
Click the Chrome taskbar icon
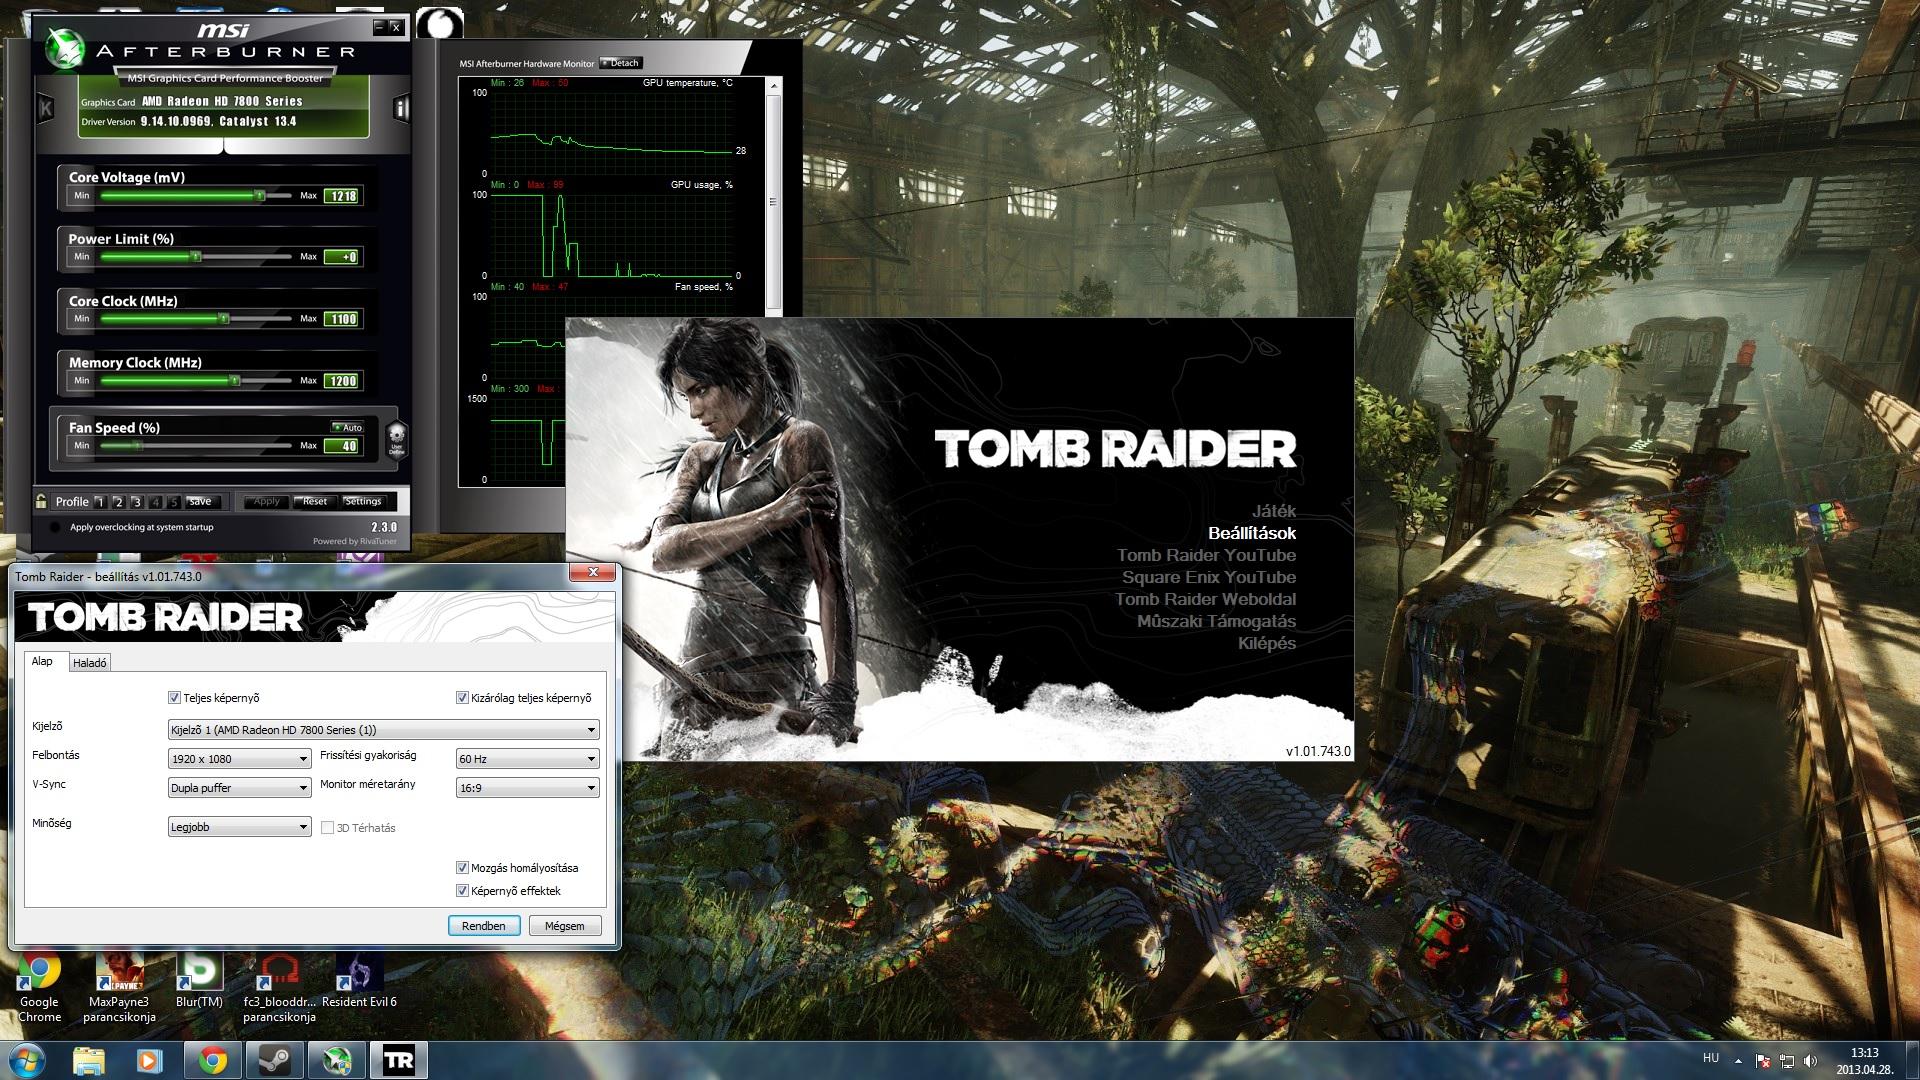point(212,1060)
